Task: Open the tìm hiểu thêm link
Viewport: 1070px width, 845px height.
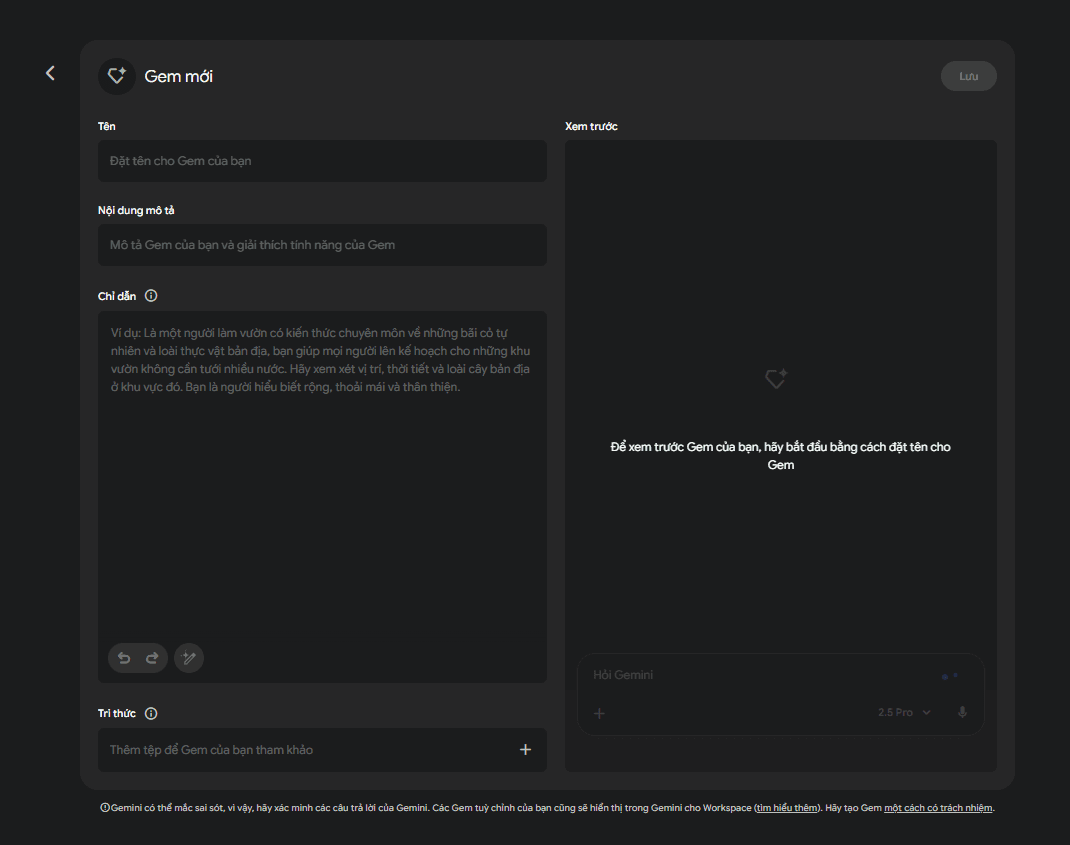Action: point(787,808)
